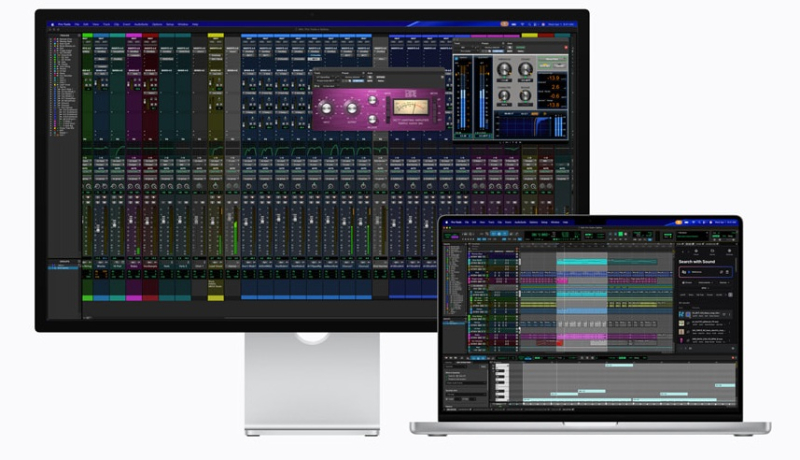Click the highlighted cyan clip on the top laptop track
Viewport: 800px width, 460px height.
pyautogui.click(x=581, y=261)
